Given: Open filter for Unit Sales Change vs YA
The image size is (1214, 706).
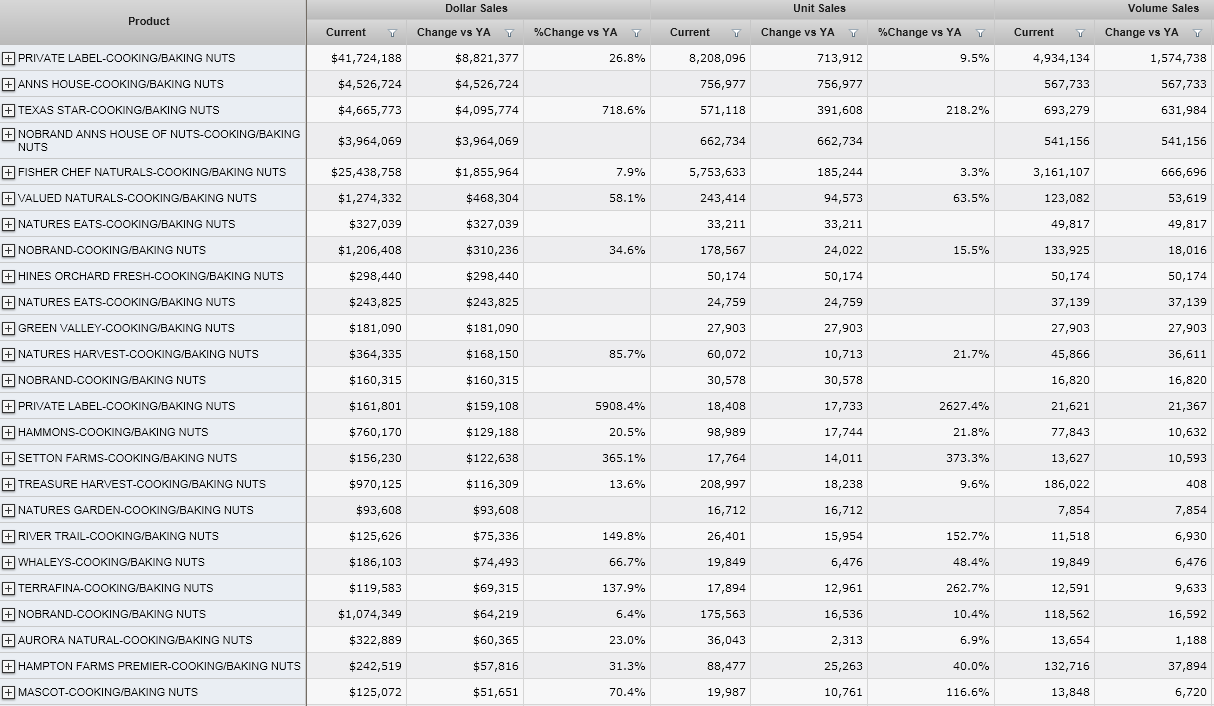Looking at the screenshot, I should coord(853,33).
